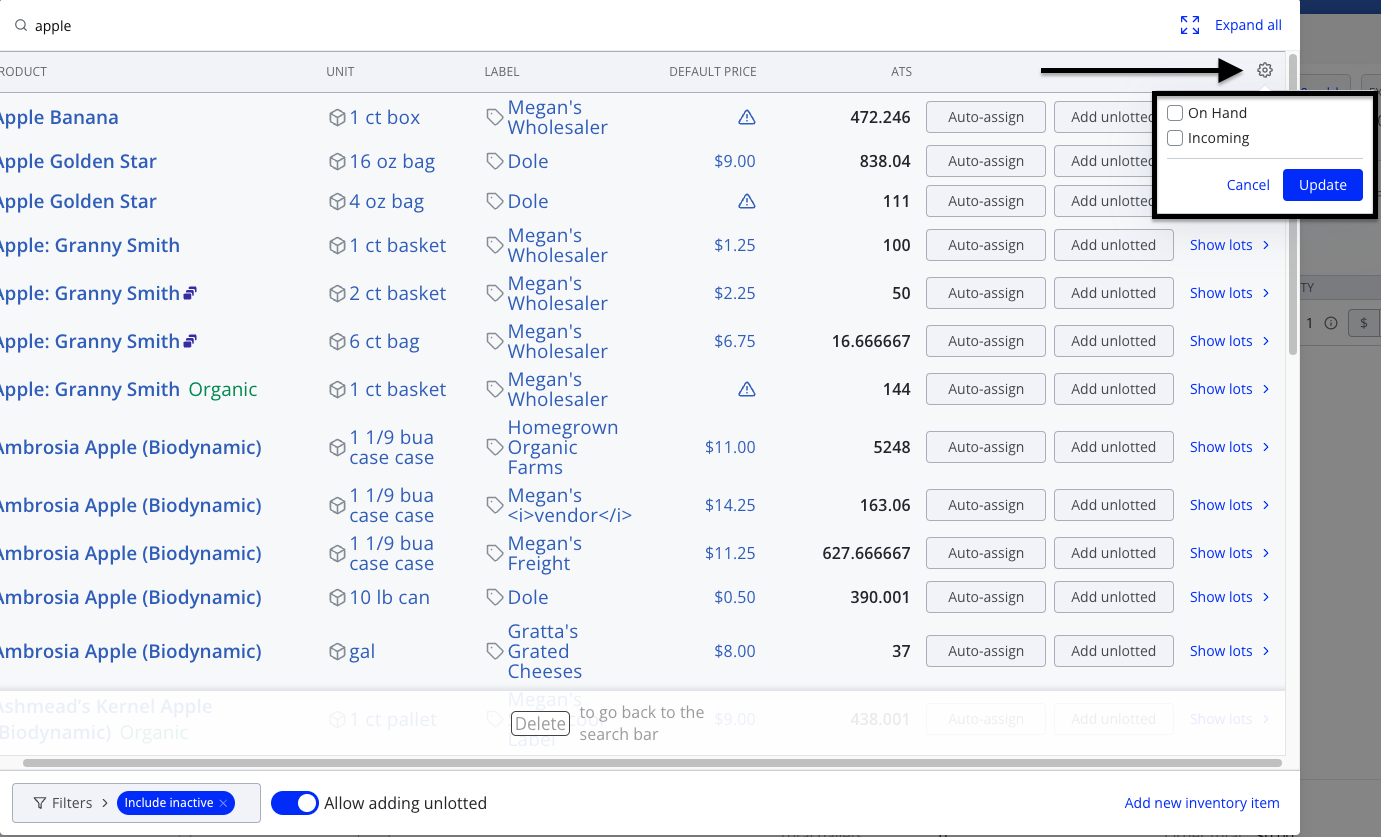Click the Expand all link

click(x=1248, y=25)
